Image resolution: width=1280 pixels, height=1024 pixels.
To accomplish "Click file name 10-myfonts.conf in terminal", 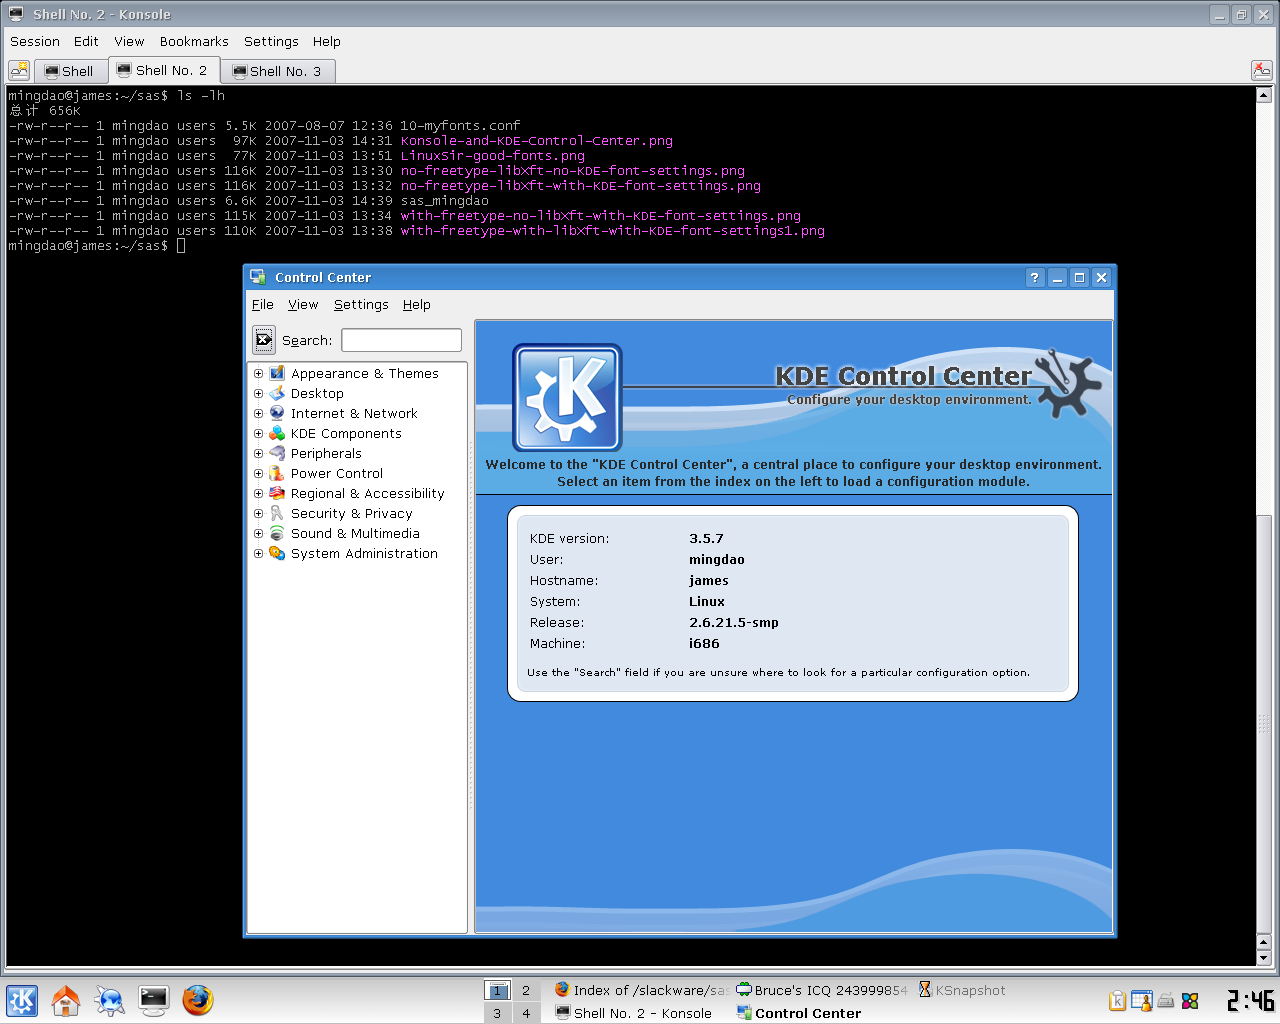I will coord(460,126).
